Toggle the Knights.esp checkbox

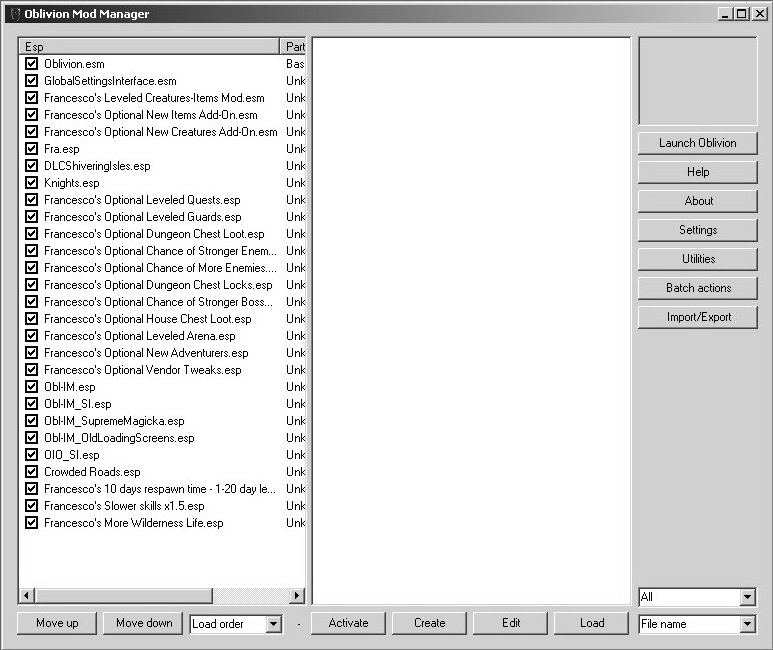32,183
